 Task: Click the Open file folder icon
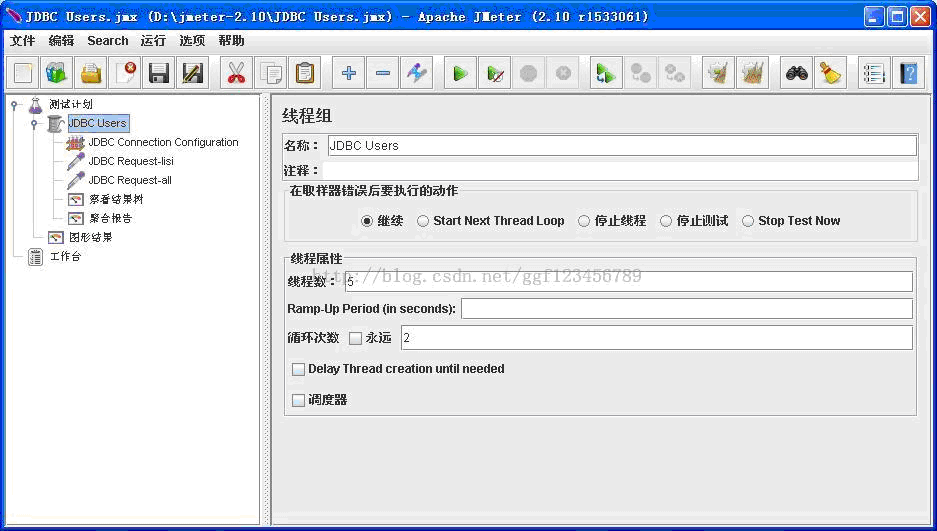click(91, 73)
